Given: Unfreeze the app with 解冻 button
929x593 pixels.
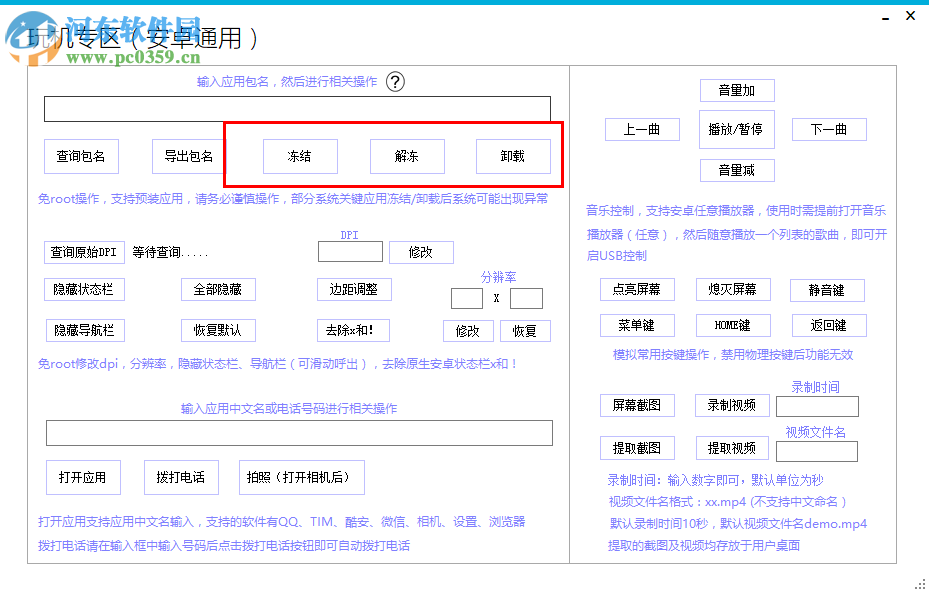Looking at the screenshot, I should point(407,156).
